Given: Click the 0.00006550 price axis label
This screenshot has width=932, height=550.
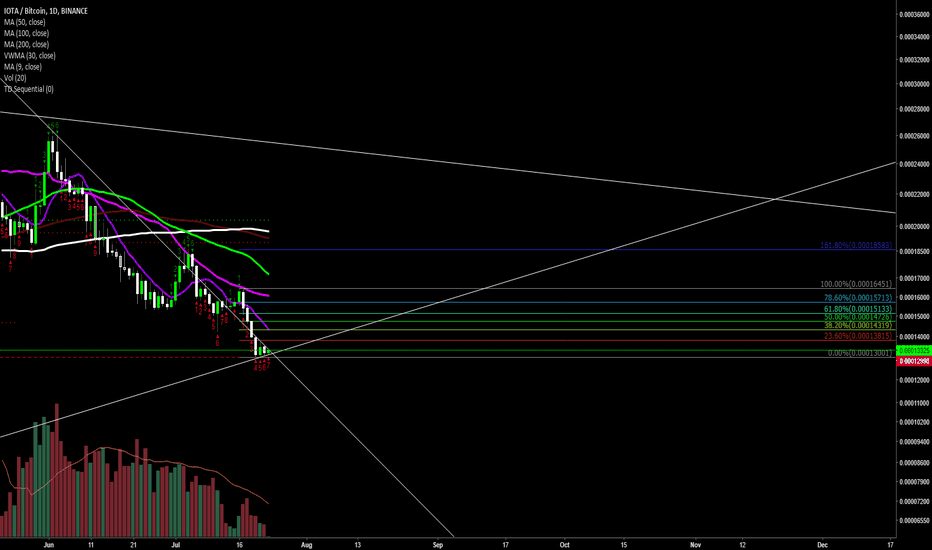Looking at the screenshot, I should click(x=914, y=521).
